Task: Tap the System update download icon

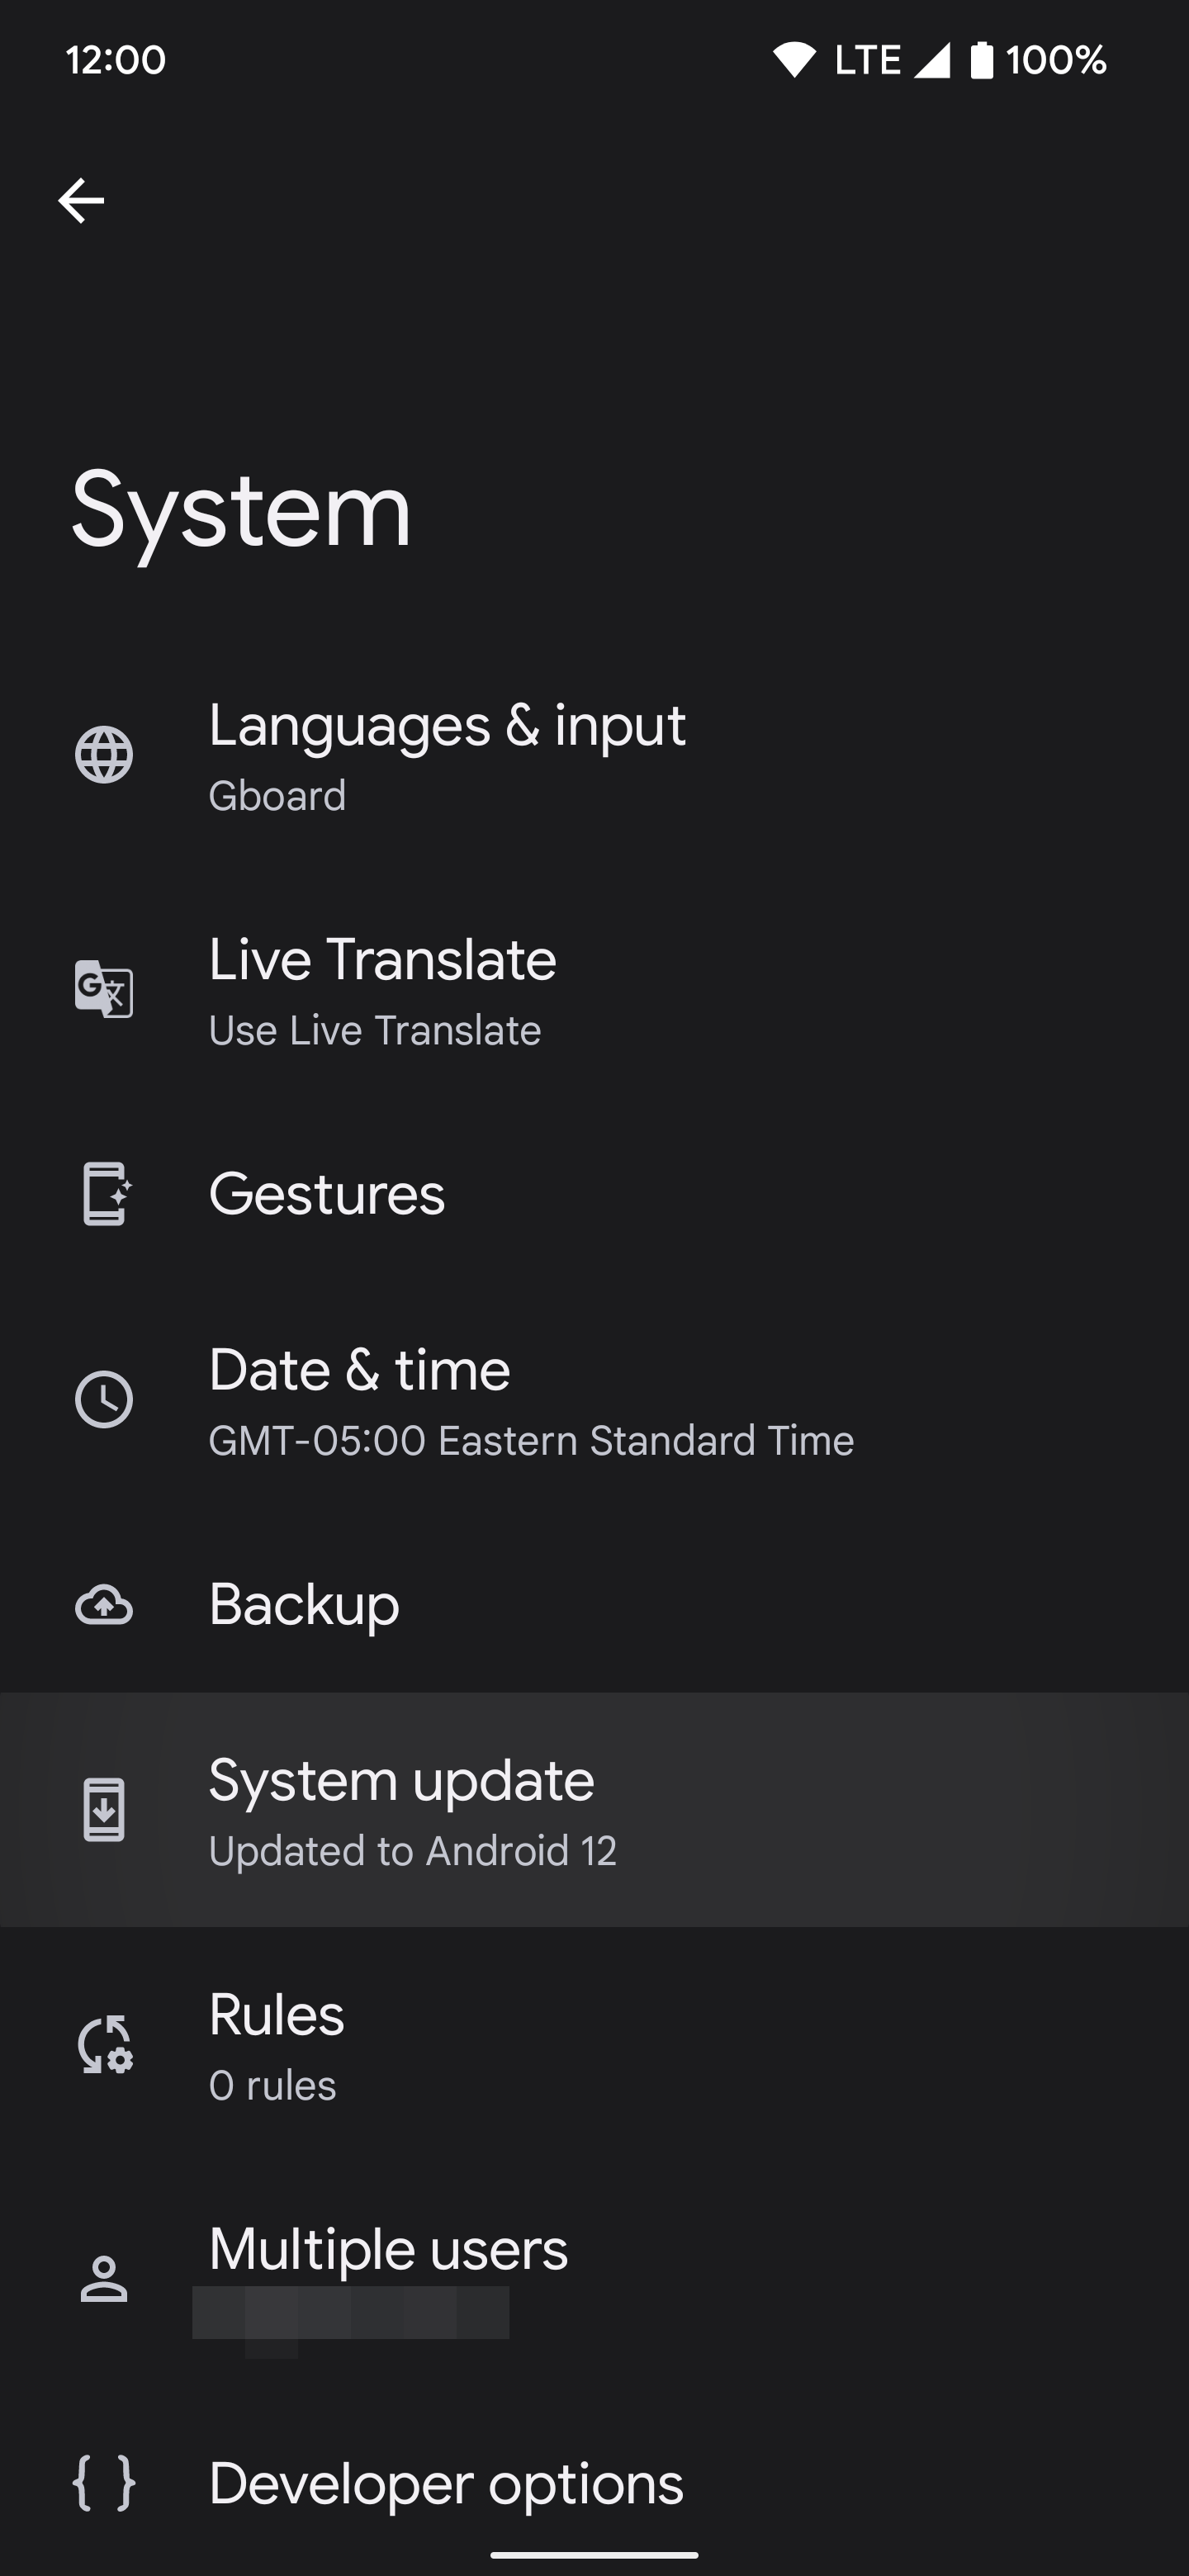Action: coord(104,1810)
